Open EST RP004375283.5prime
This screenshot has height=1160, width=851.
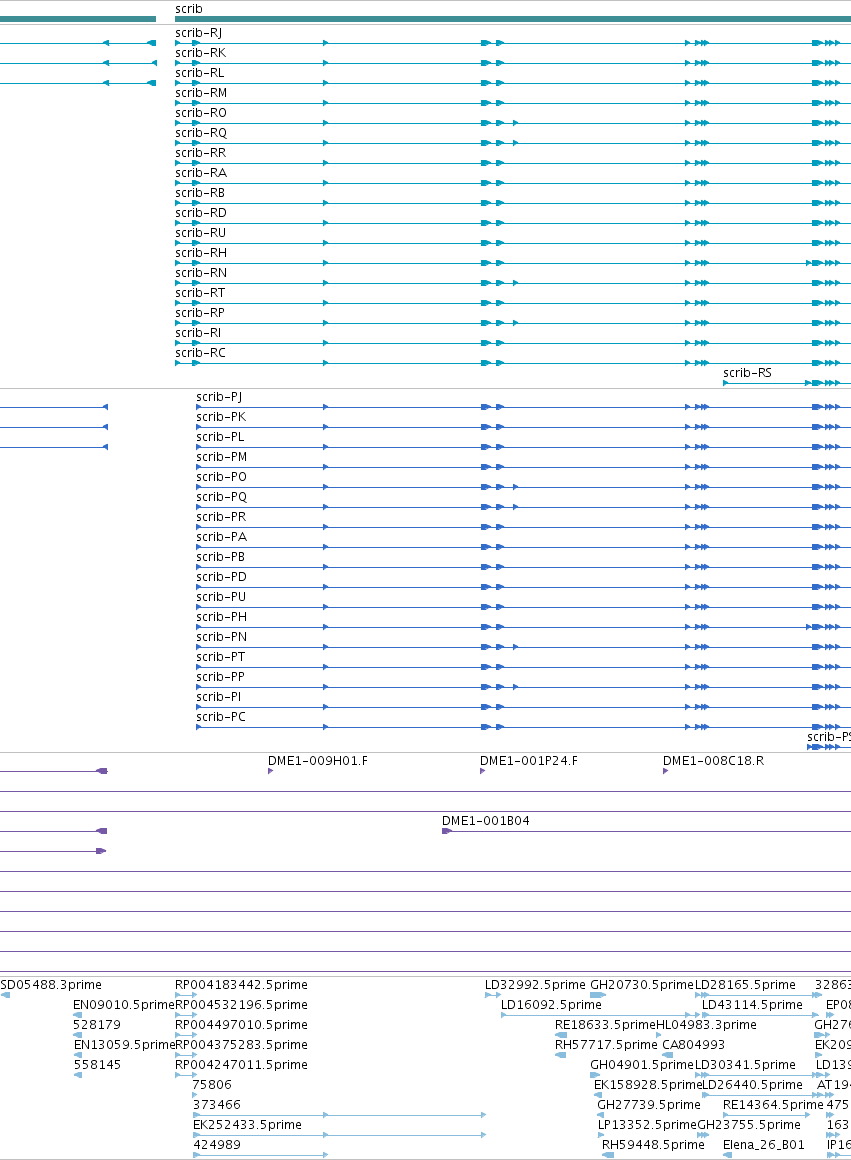click(241, 1045)
